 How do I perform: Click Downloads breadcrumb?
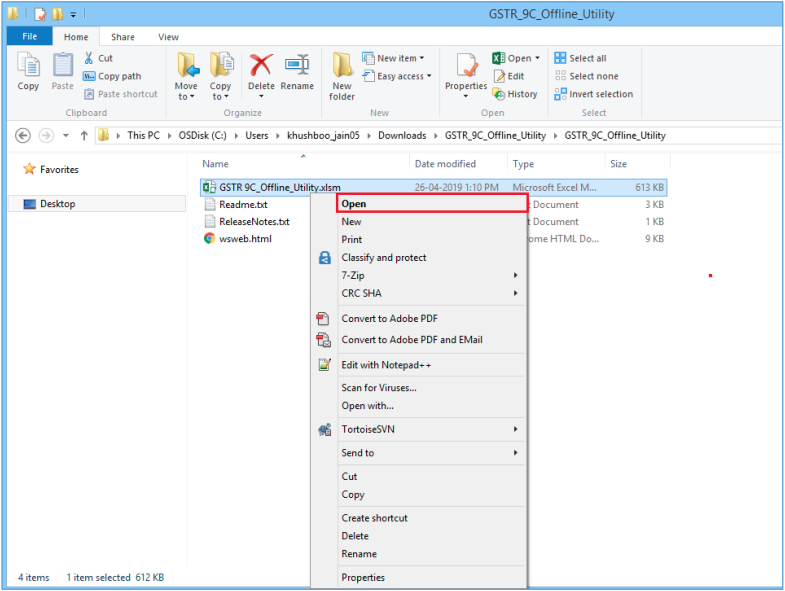click(x=402, y=136)
